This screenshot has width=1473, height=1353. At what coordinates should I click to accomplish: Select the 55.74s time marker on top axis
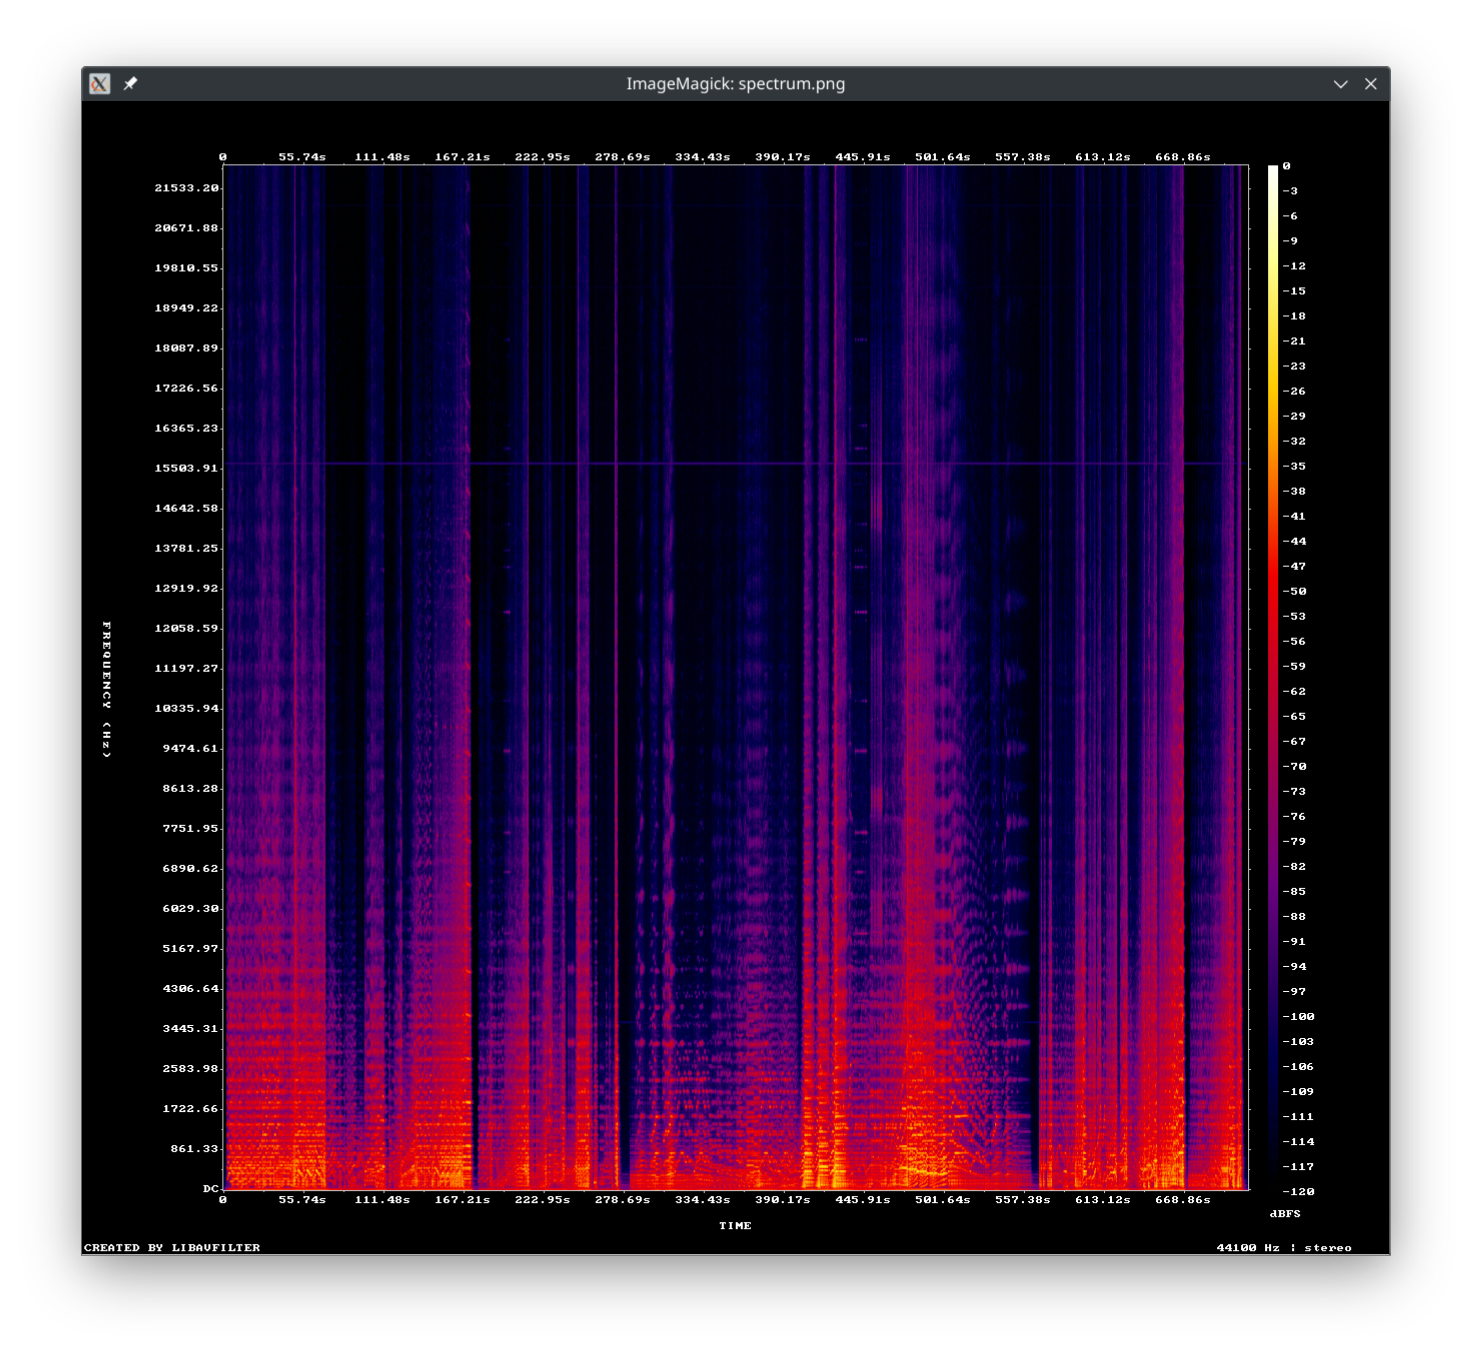click(x=302, y=157)
